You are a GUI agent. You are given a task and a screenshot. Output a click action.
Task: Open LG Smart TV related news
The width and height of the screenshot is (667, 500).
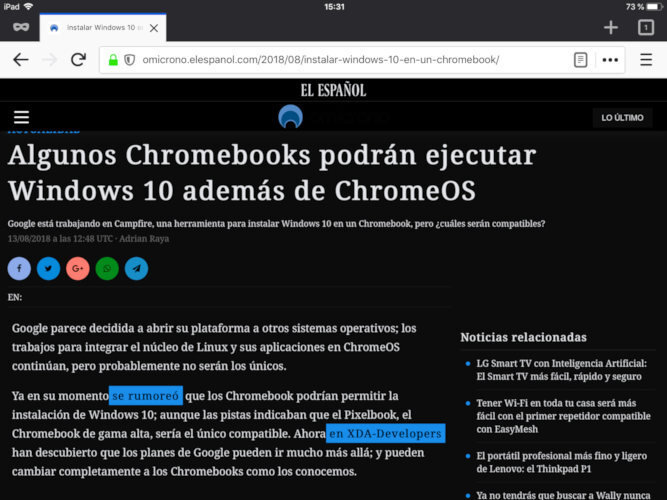point(561,370)
